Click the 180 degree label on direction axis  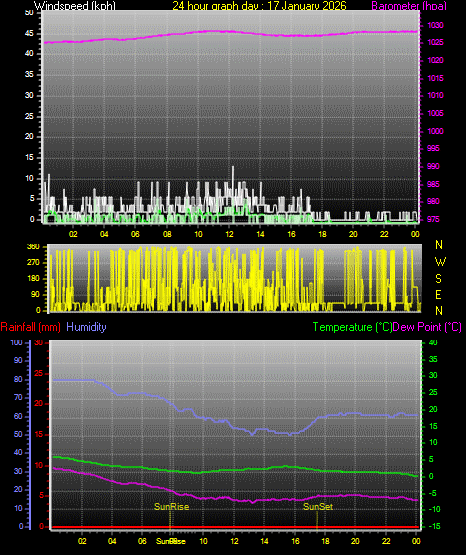(x=33, y=279)
